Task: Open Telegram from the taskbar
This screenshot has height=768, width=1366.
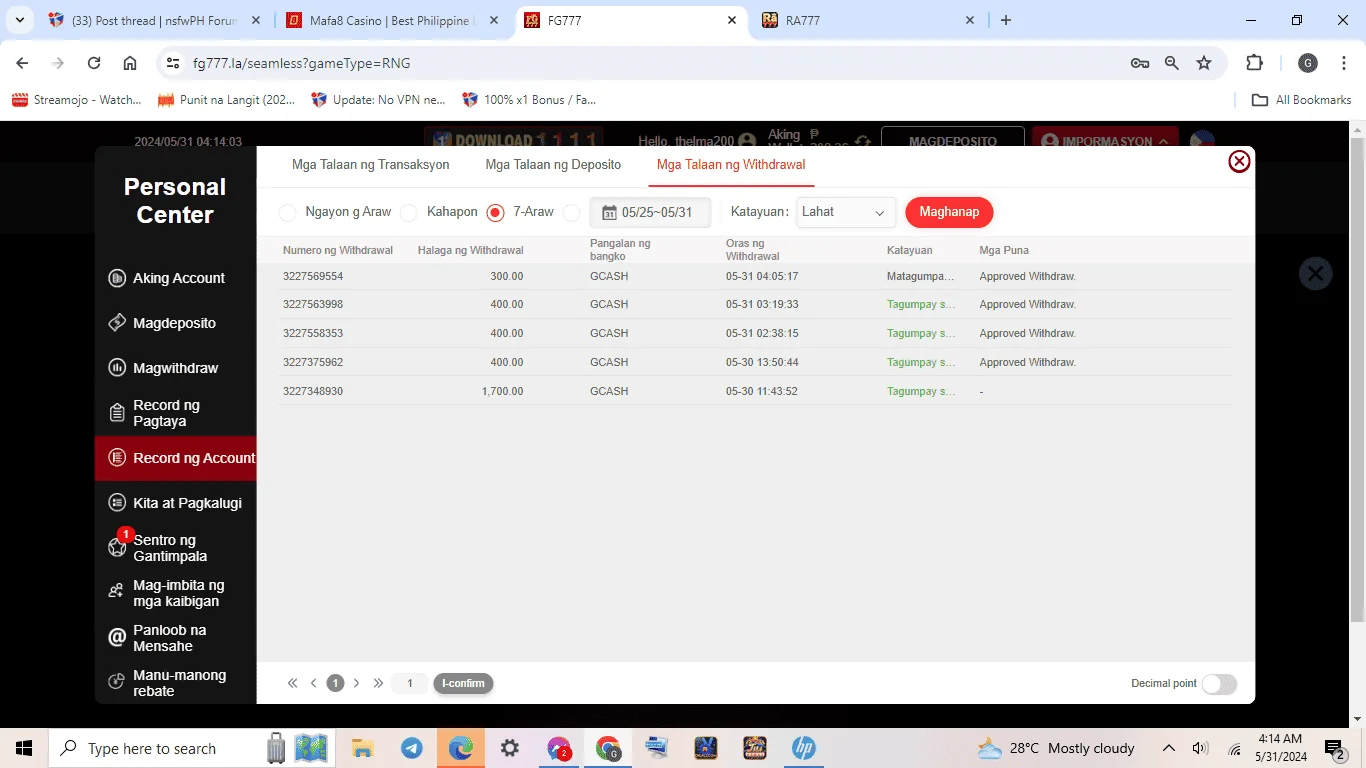Action: 411,748
